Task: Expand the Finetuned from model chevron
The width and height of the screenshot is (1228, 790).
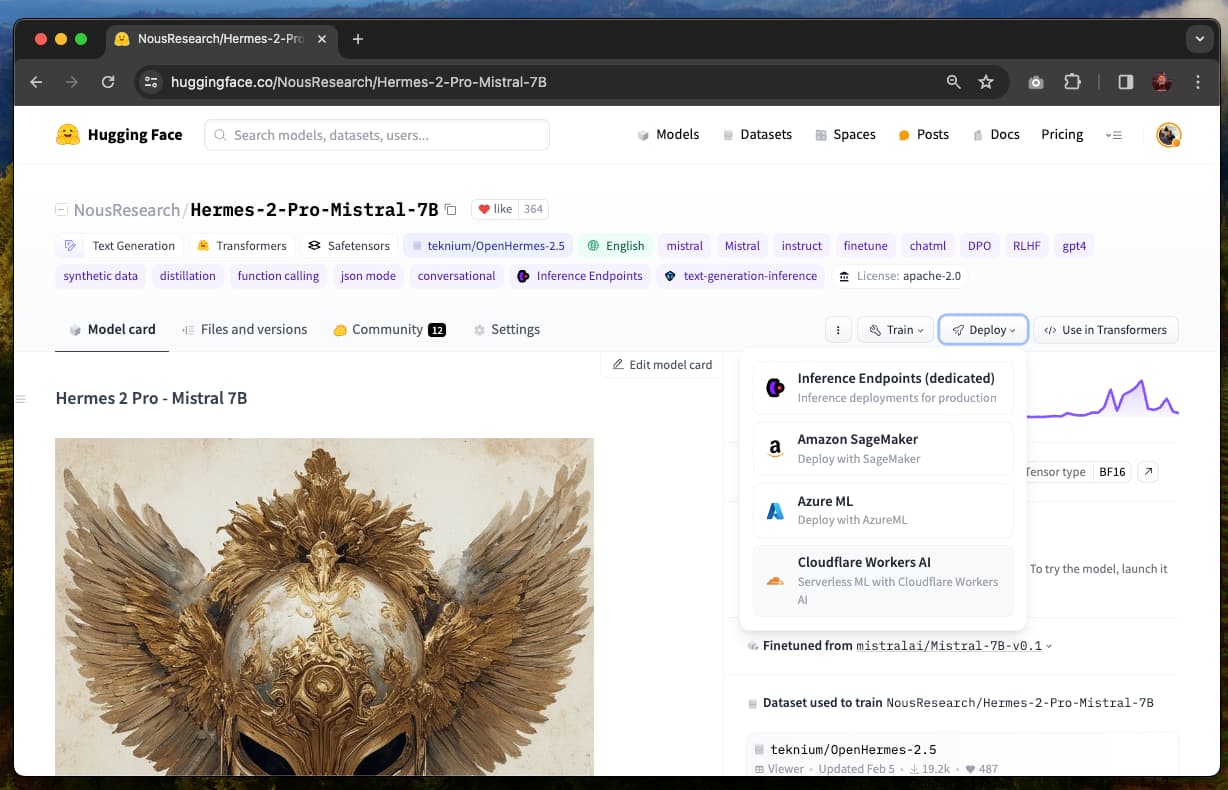Action: (x=1049, y=647)
